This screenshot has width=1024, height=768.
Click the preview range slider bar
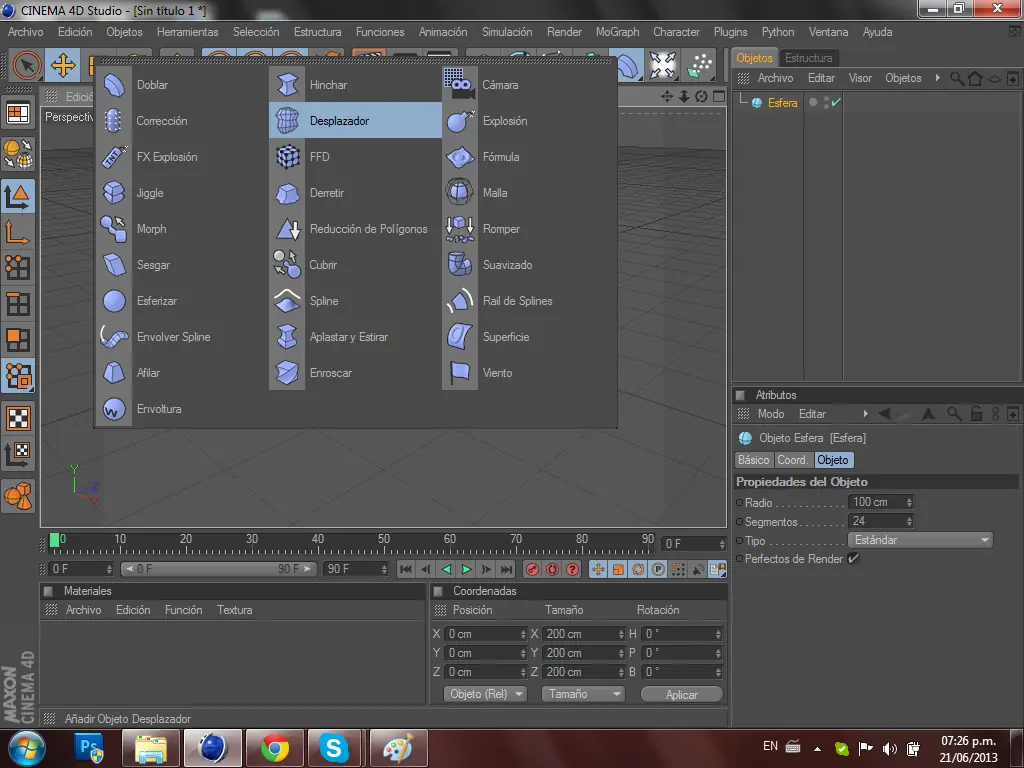pos(218,569)
